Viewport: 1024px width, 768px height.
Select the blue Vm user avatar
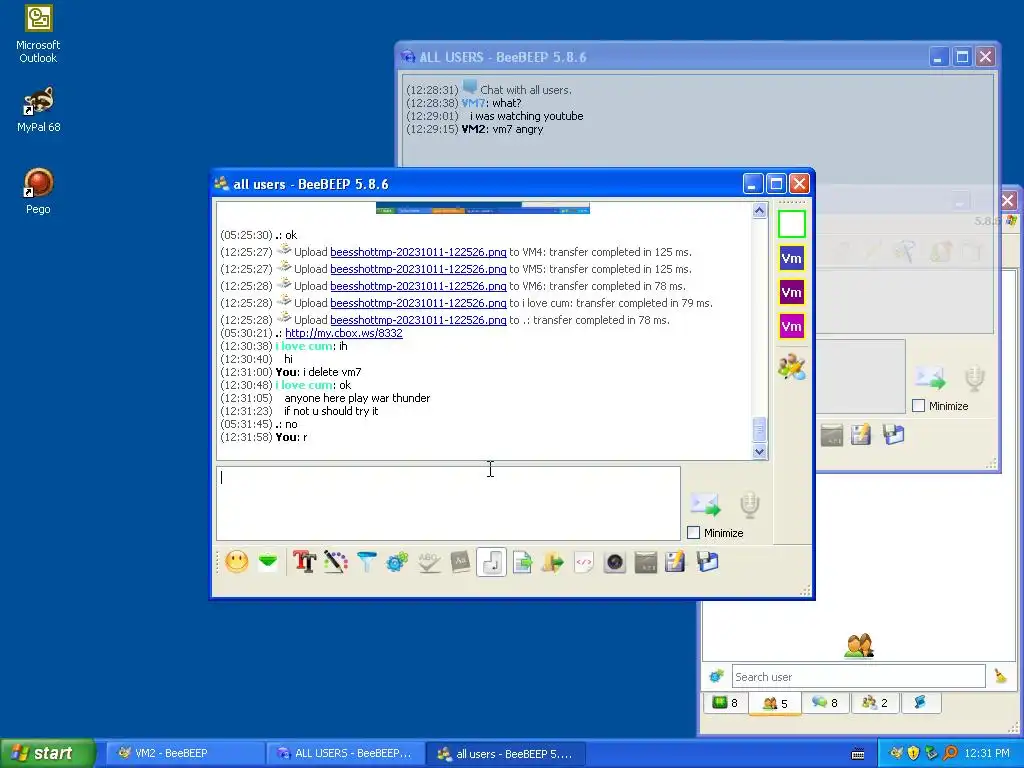click(792, 258)
